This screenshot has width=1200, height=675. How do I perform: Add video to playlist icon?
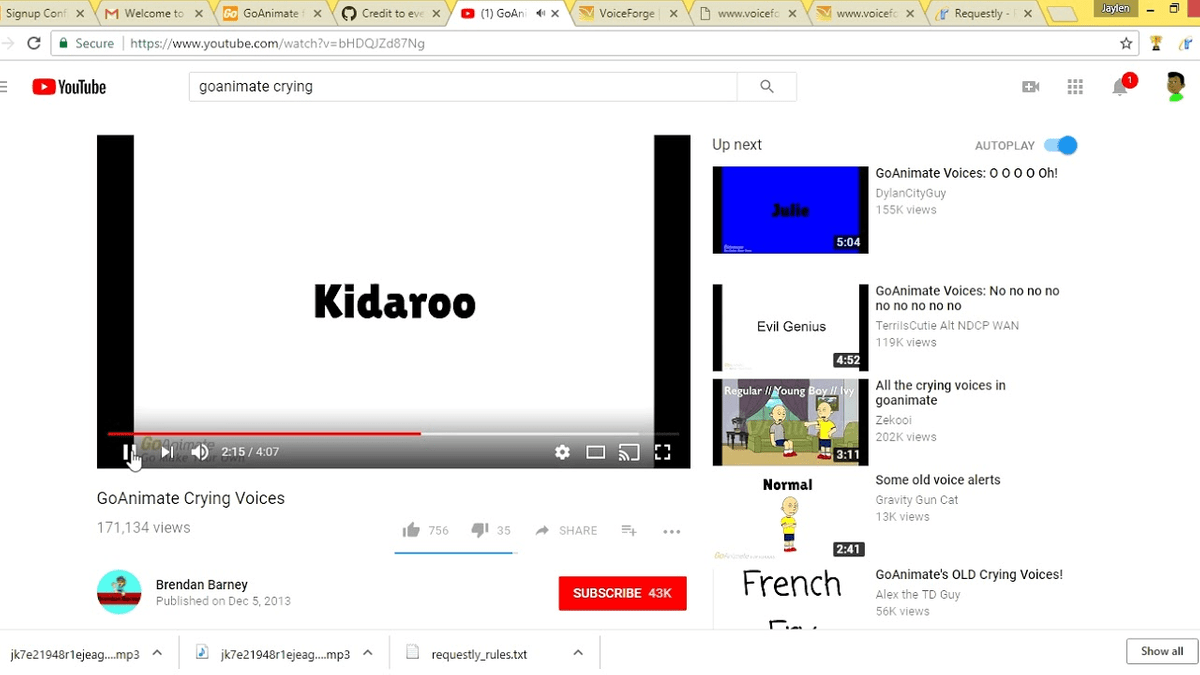[629, 530]
